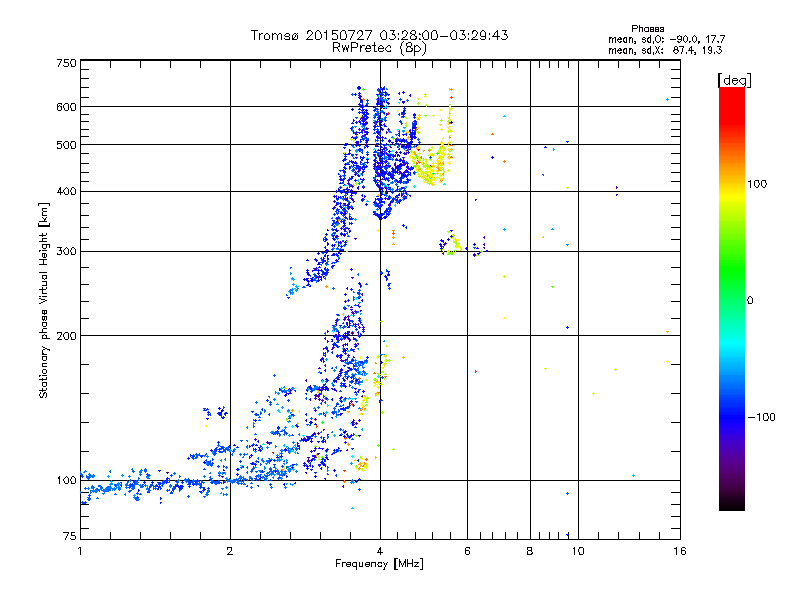This screenshot has width=800, height=600.
Task: Click the 'Stationary phase Virtual Height [km]' axis label
Action: [x=44, y=300]
